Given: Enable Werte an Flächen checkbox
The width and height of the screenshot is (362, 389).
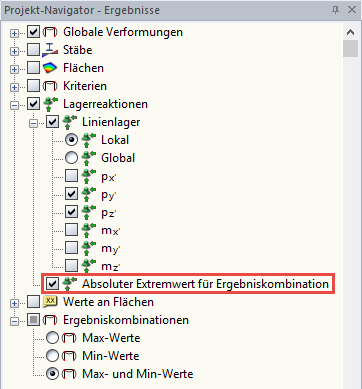Looking at the screenshot, I should tap(33, 302).
